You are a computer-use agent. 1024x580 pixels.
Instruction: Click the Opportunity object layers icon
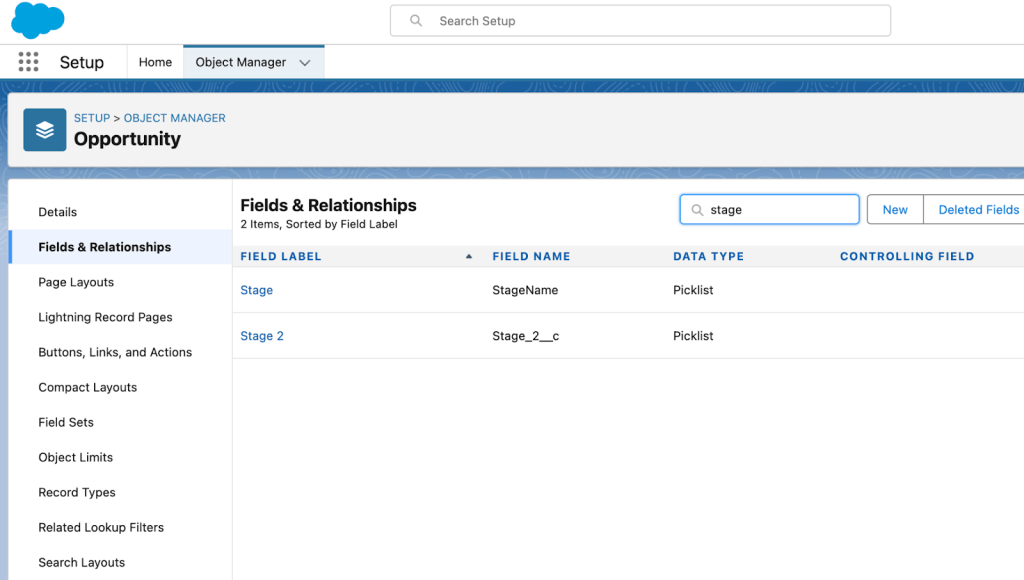44,130
